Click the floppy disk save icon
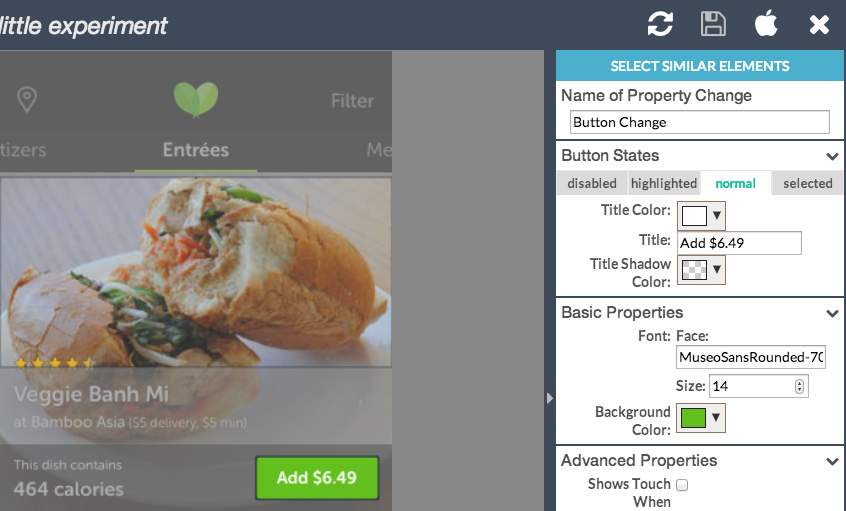Screen dimensions: 846x511 [x=713, y=24]
